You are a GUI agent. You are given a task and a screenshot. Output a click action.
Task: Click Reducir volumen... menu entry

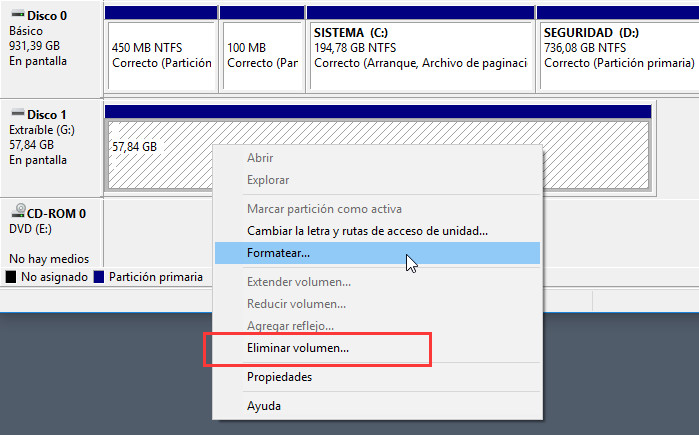click(296, 304)
